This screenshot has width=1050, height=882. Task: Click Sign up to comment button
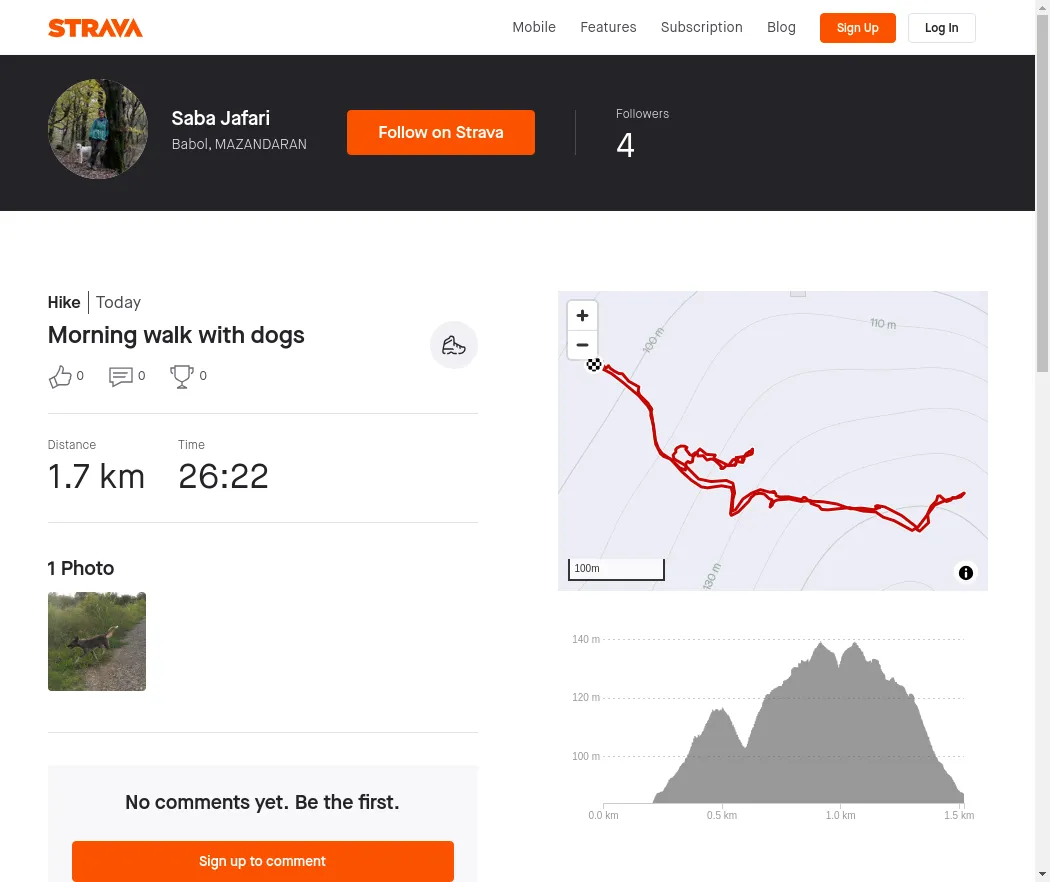point(262,861)
